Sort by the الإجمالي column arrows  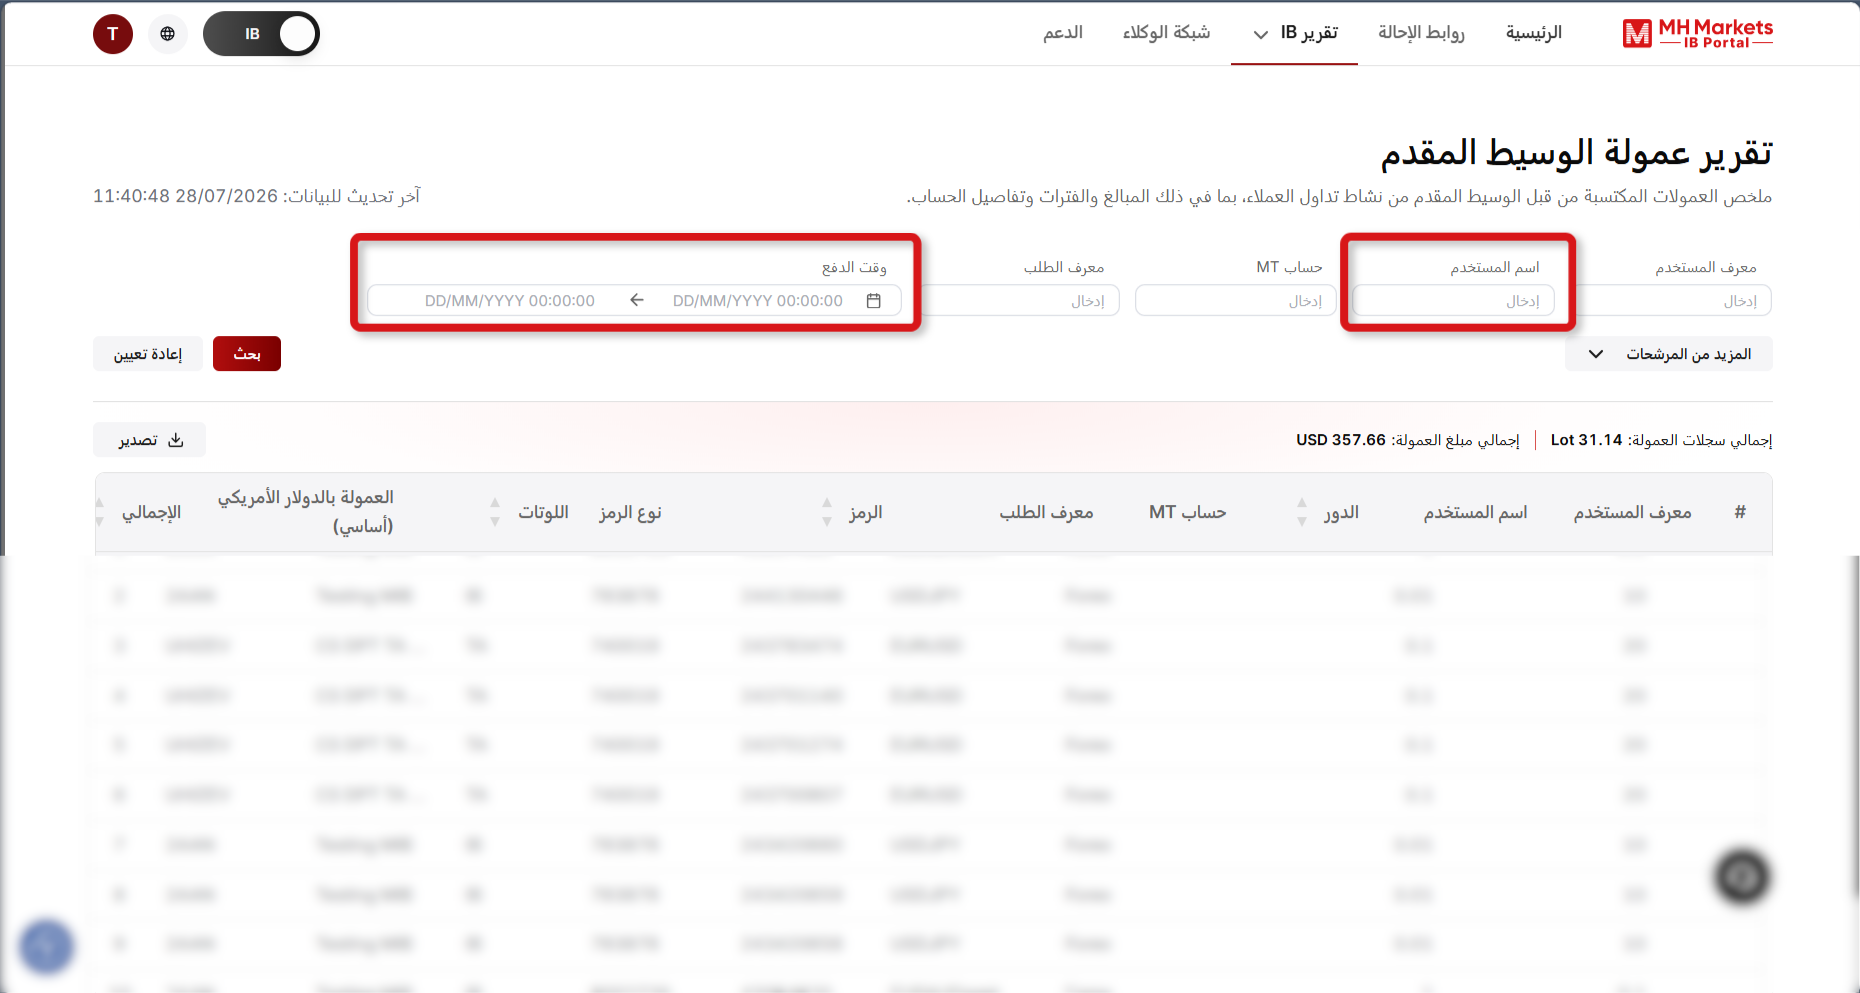pyautogui.click(x=100, y=512)
